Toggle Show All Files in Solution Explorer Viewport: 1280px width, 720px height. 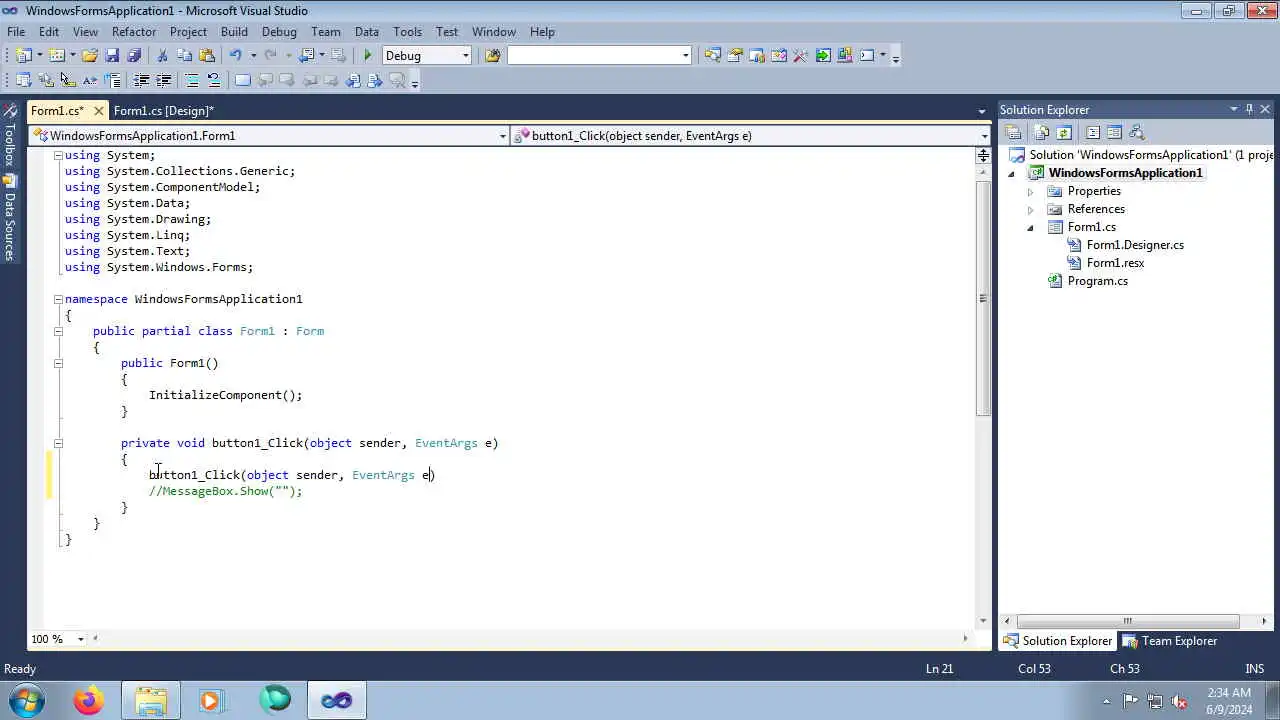click(1042, 132)
